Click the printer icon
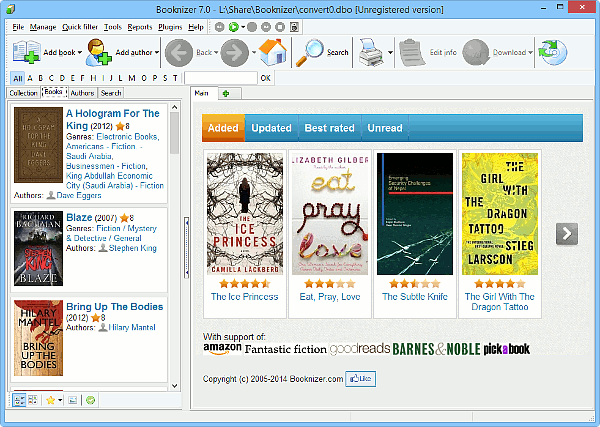Viewport: 600px width, 427px height. [x=371, y=52]
